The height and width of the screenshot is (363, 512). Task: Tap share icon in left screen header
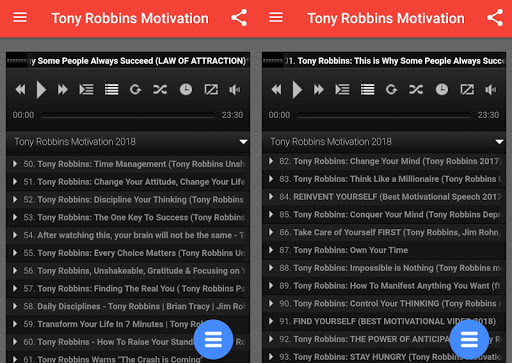(239, 18)
